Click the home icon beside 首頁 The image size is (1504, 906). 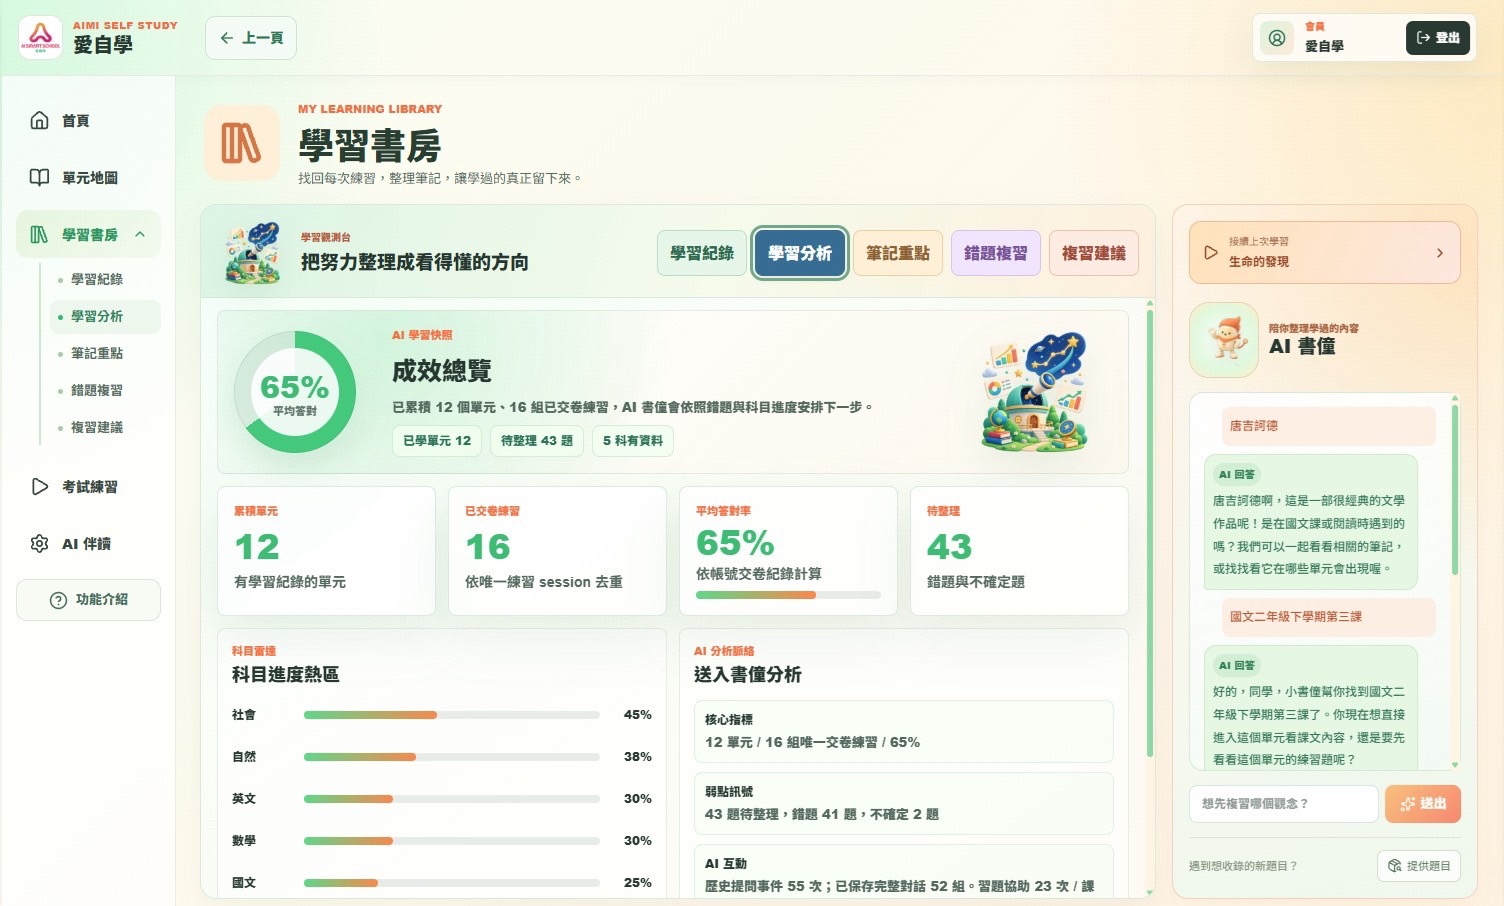click(x=40, y=121)
